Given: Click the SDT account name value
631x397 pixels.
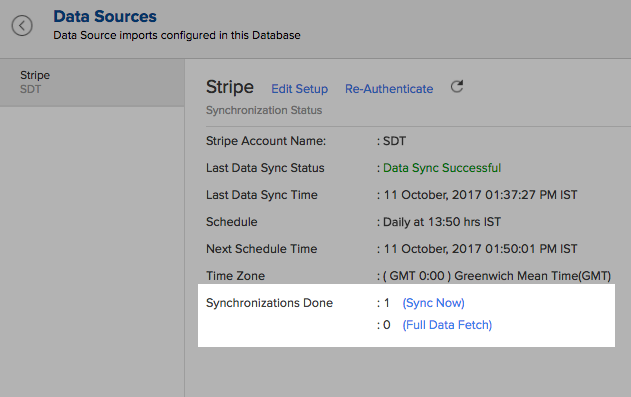Looking at the screenshot, I should [x=394, y=141].
